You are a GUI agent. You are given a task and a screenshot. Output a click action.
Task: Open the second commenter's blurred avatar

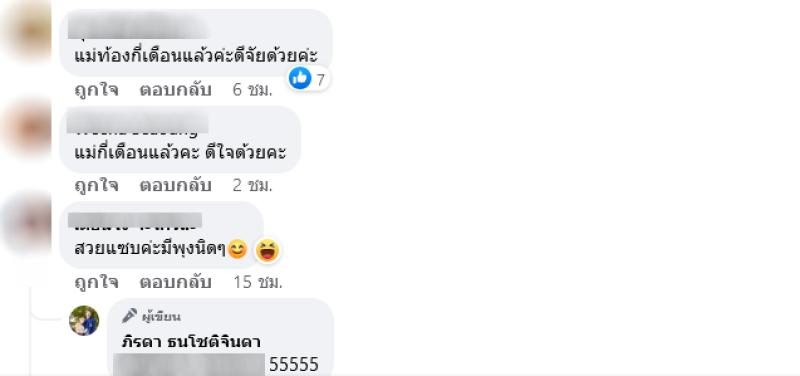coord(26,128)
